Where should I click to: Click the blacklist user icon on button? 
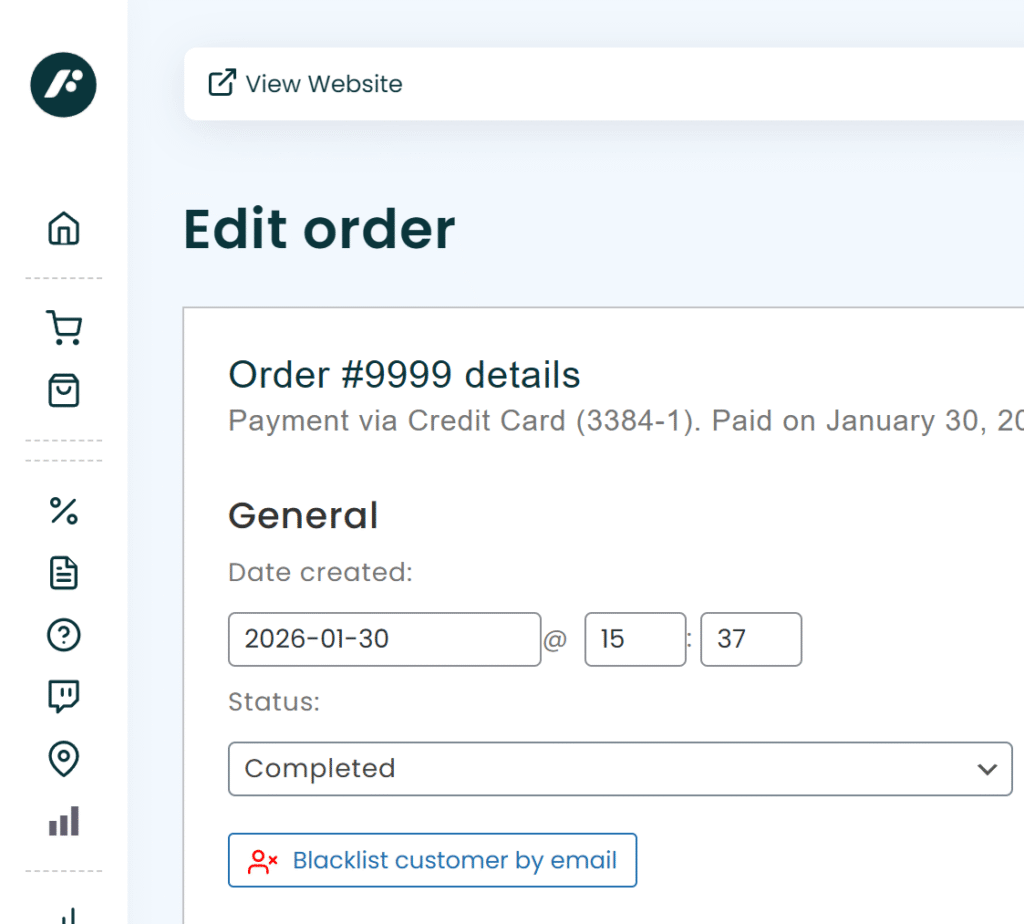(263, 861)
